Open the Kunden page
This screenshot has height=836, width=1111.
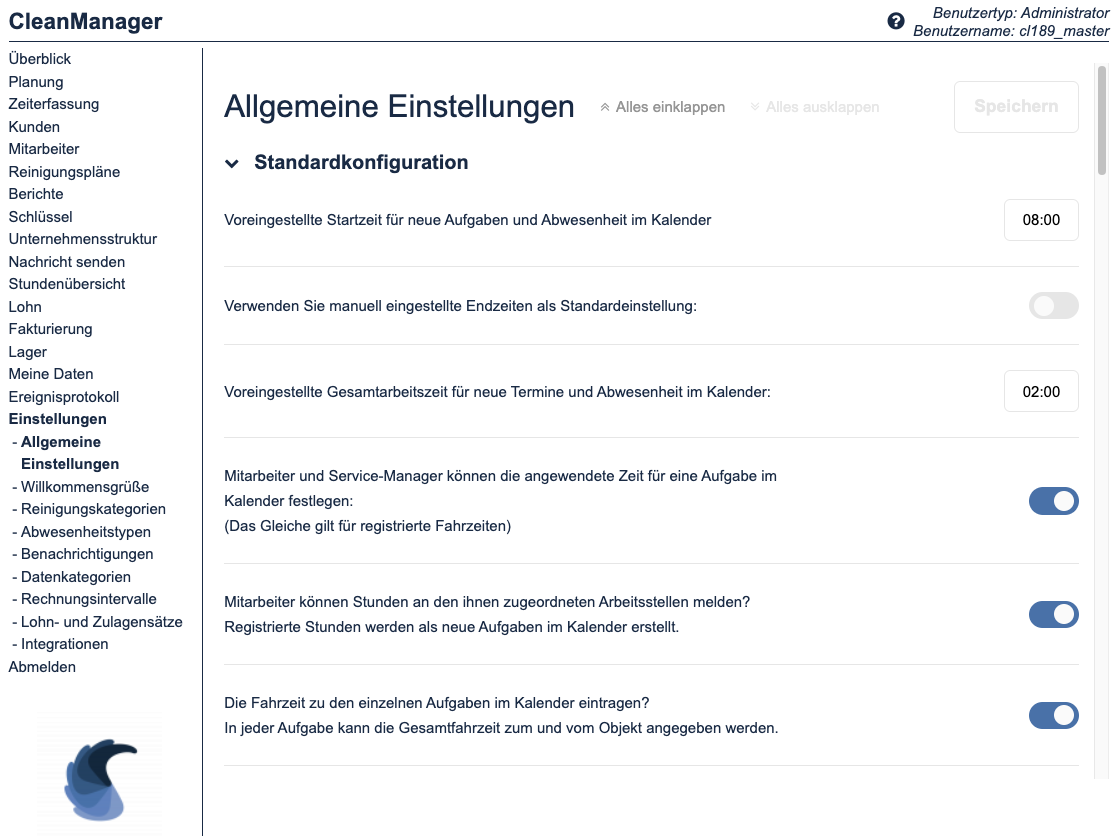(x=34, y=127)
